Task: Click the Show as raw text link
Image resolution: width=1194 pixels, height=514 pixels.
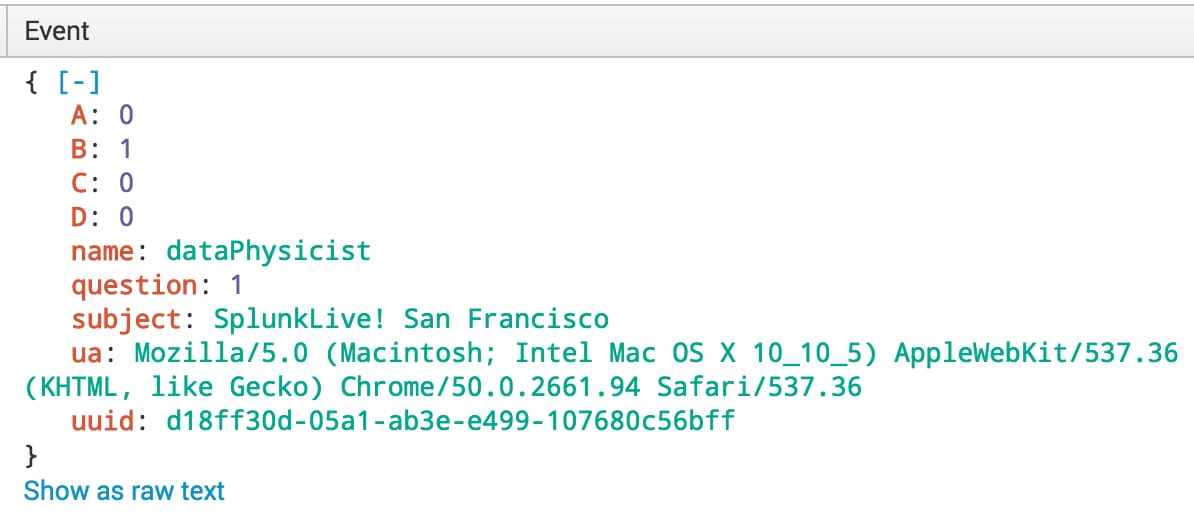Action: 124,490
